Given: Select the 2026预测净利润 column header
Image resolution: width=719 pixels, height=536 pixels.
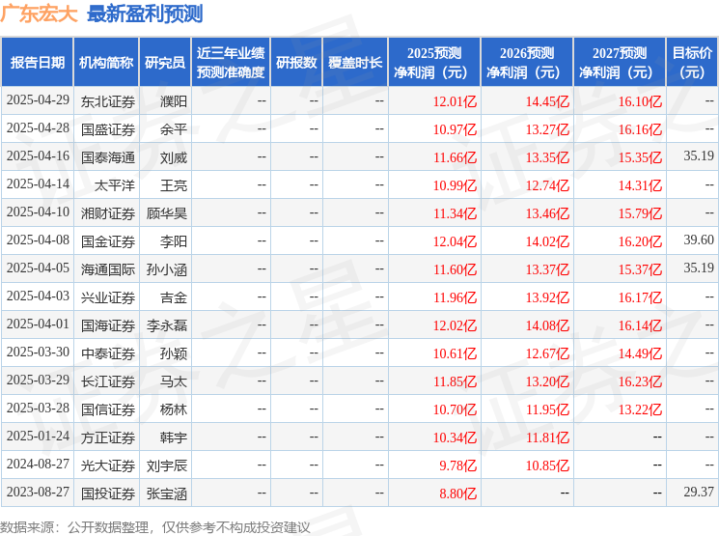Looking at the screenshot, I should tap(527, 62).
